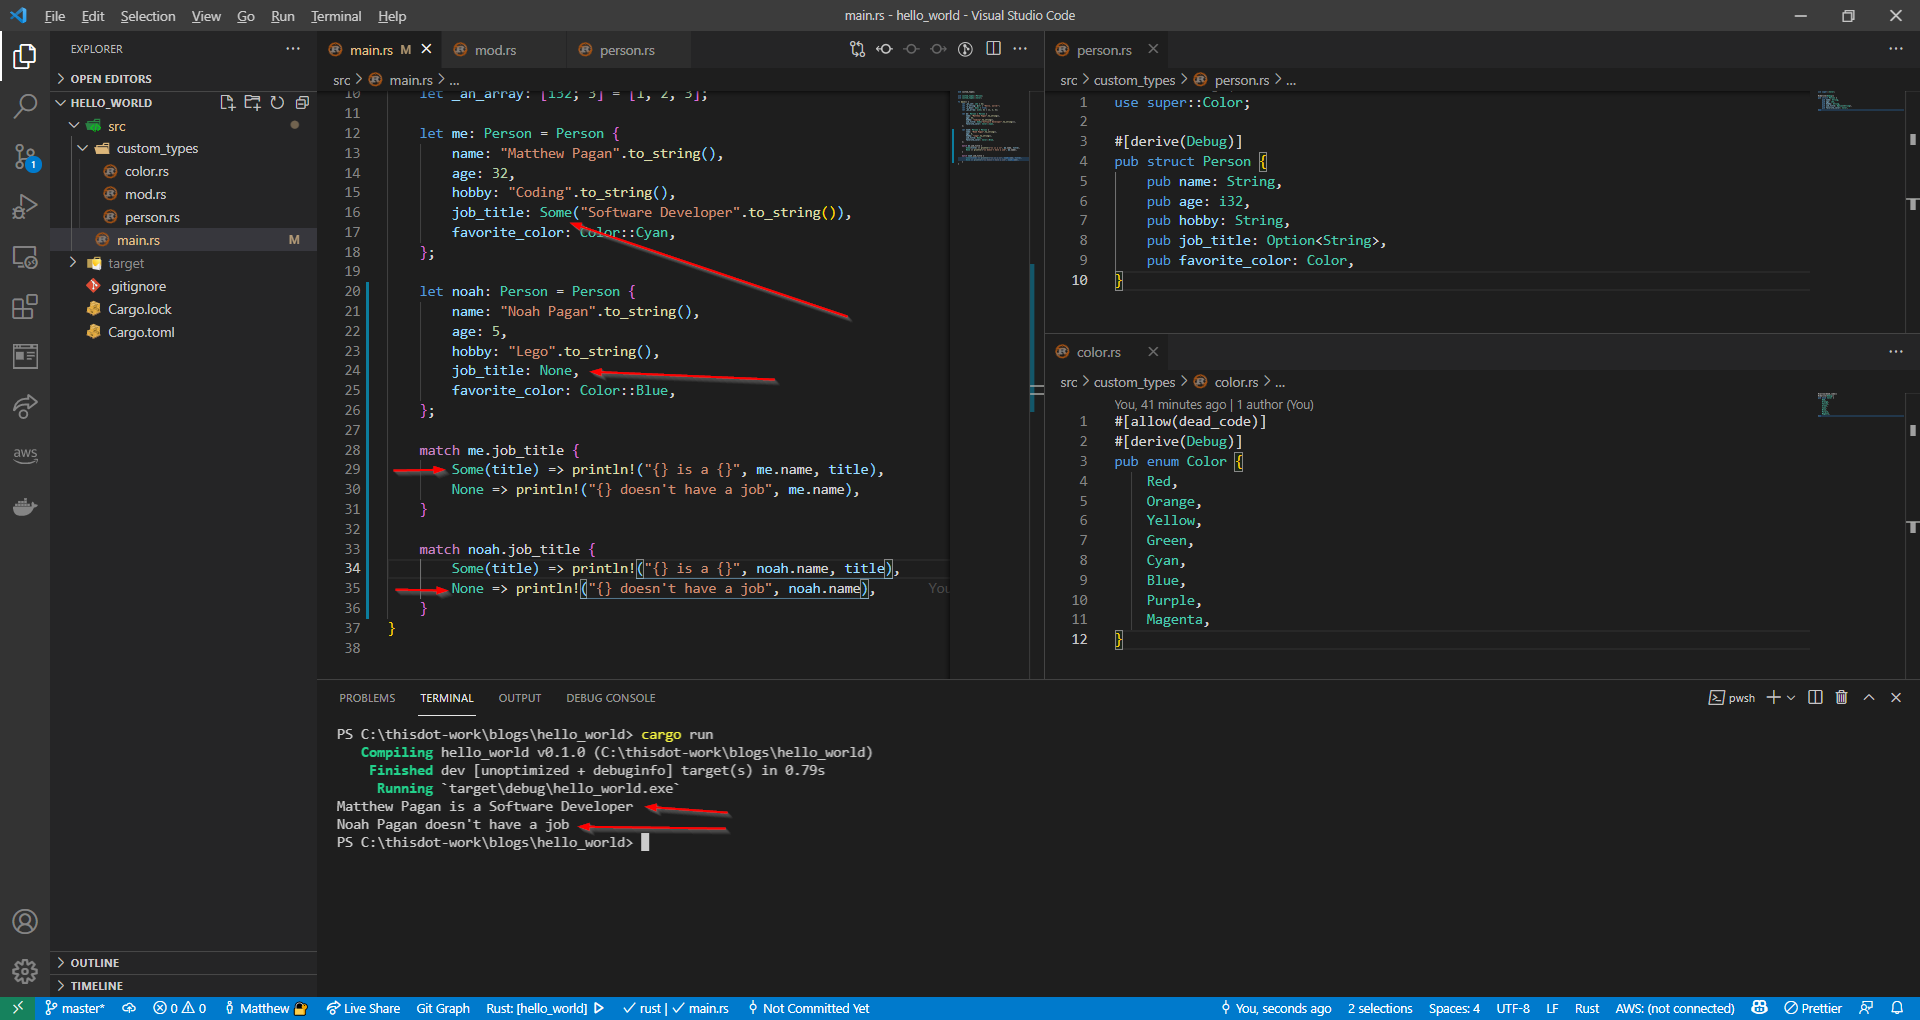Screen dimensions: 1920x1020
Task: Start Live Share from the status bar
Action: pos(363,1008)
